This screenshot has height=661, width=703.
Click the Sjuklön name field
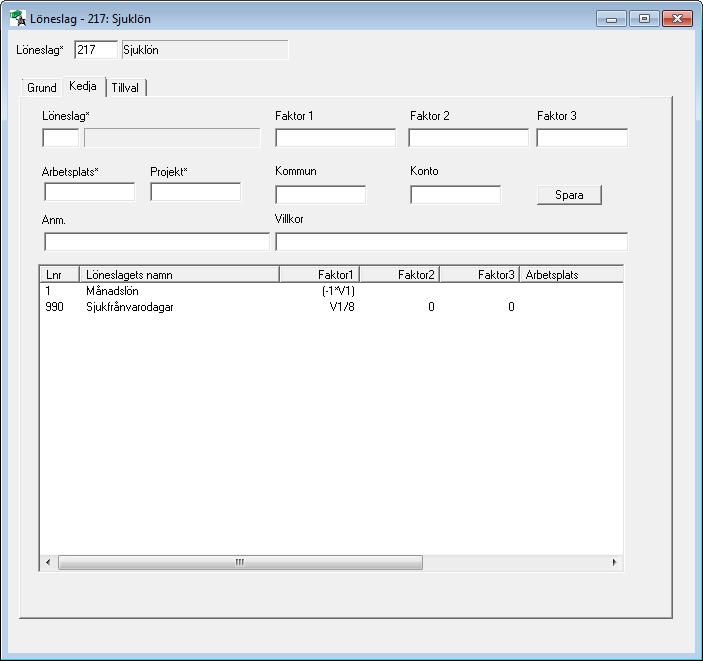(205, 49)
